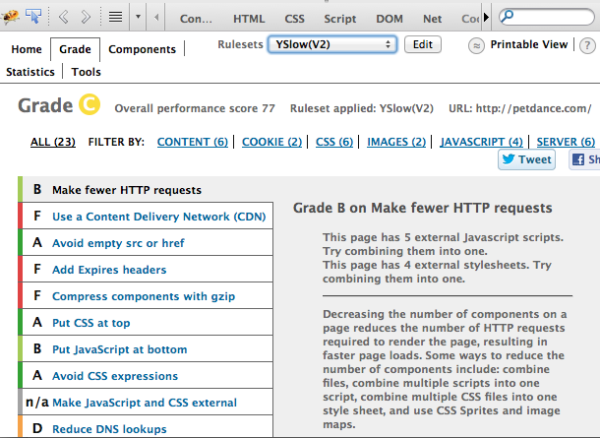This screenshot has width=600, height=438.
Task: Open the small toolbar dropdown arrow
Action: click(x=138, y=17)
